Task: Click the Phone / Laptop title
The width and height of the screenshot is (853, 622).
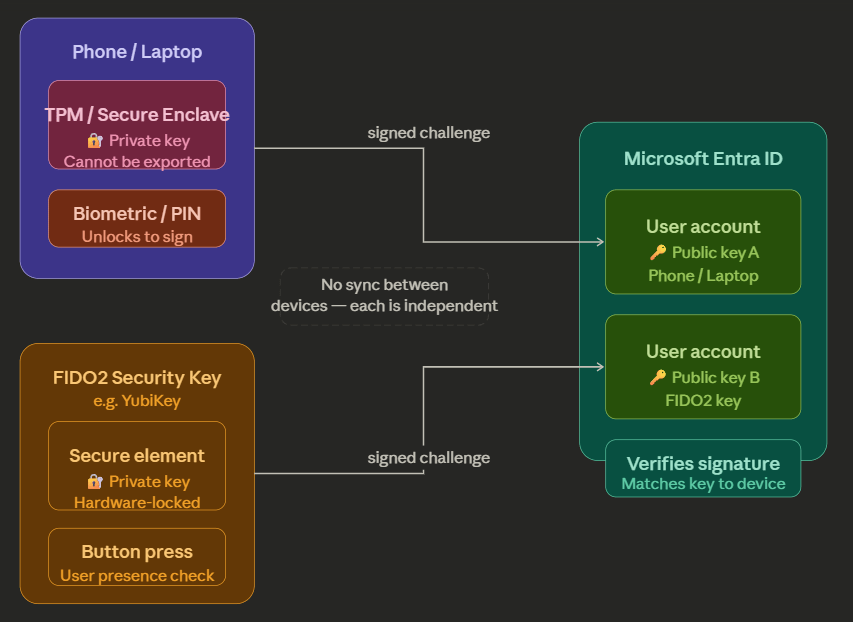Action: coord(137,52)
